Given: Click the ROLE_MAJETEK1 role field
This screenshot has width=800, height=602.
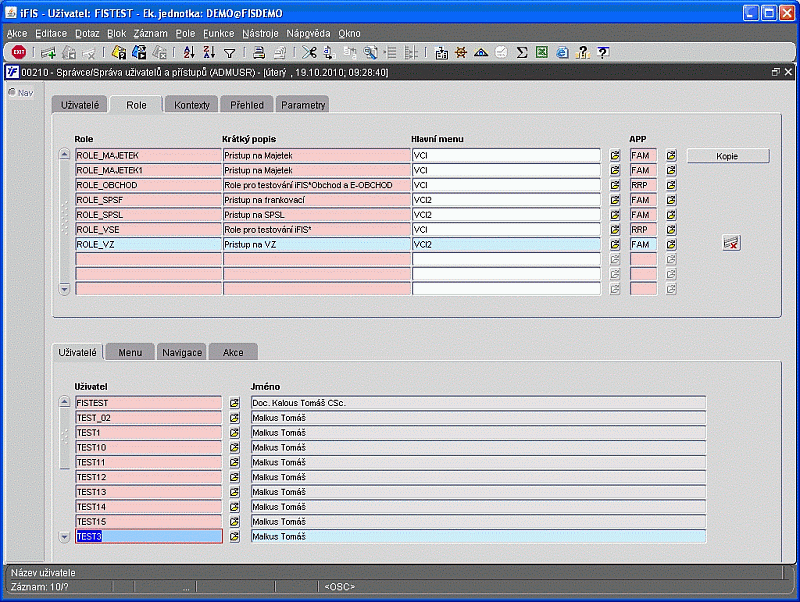Looking at the screenshot, I should click(148, 170).
